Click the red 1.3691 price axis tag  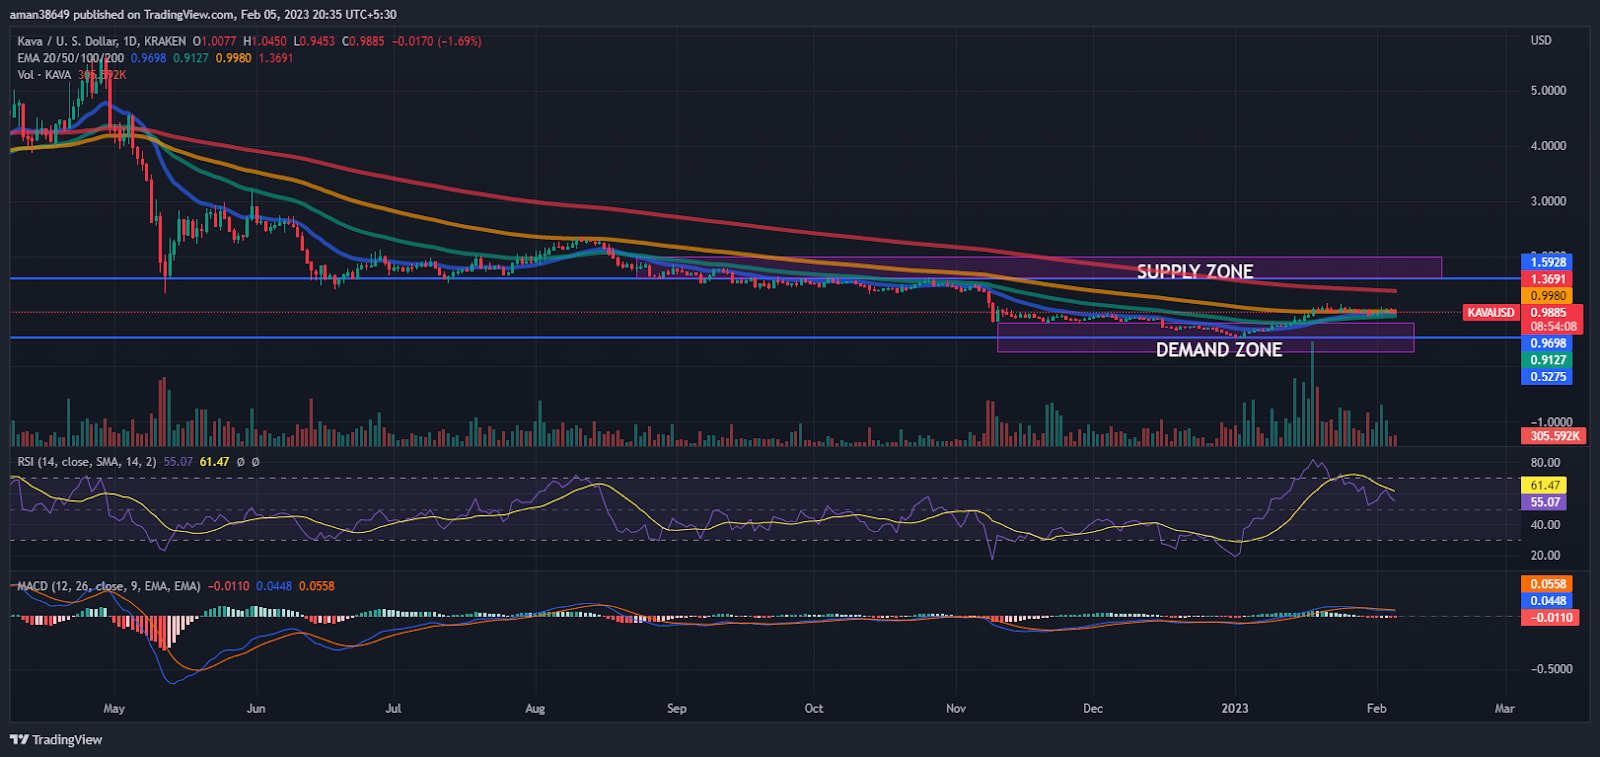pyautogui.click(x=1548, y=279)
